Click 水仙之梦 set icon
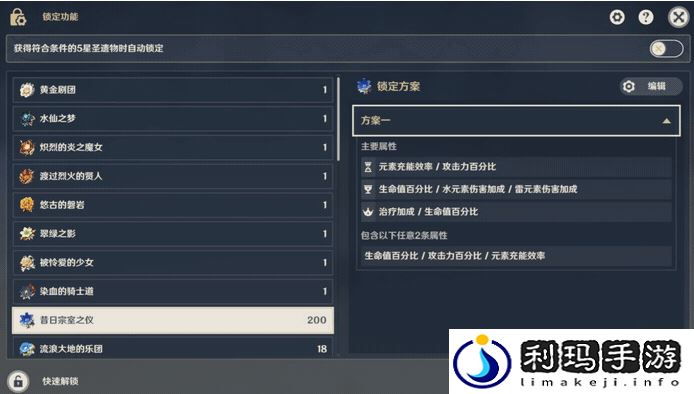Screen dimensions: 694x394 (27, 119)
